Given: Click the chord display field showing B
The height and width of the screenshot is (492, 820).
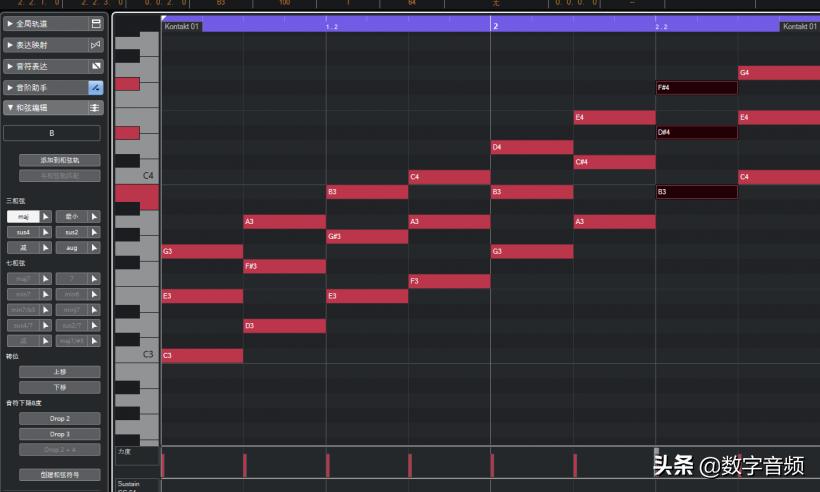Looking at the screenshot, I should 52,133.
